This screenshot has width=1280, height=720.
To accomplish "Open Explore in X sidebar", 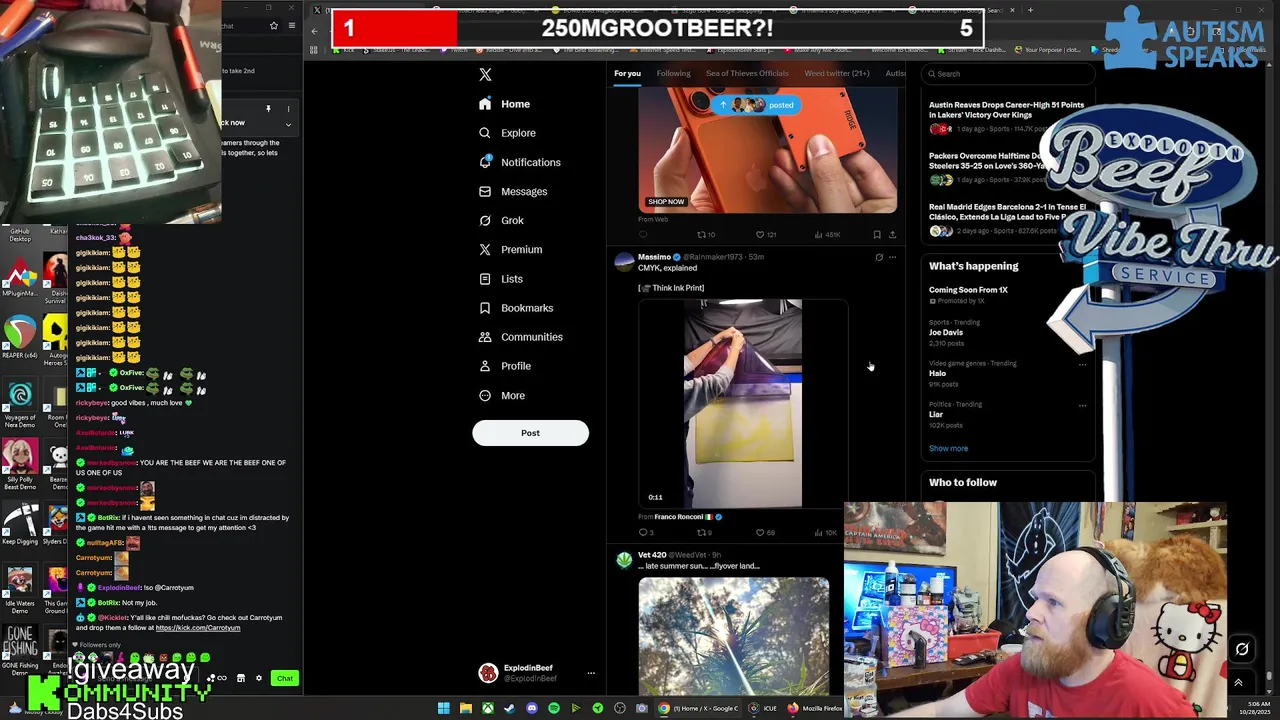I will pos(507,133).
